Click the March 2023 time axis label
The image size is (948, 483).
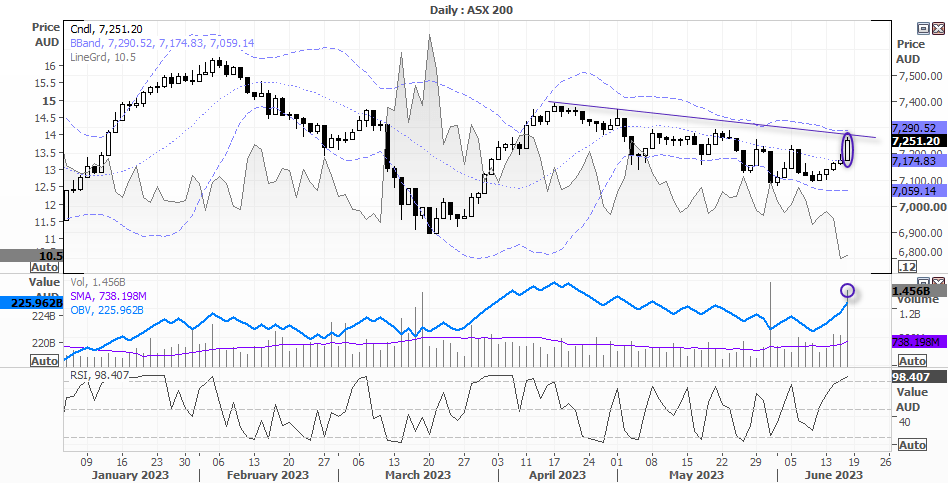pyautogui.click(x=418, y=475)
